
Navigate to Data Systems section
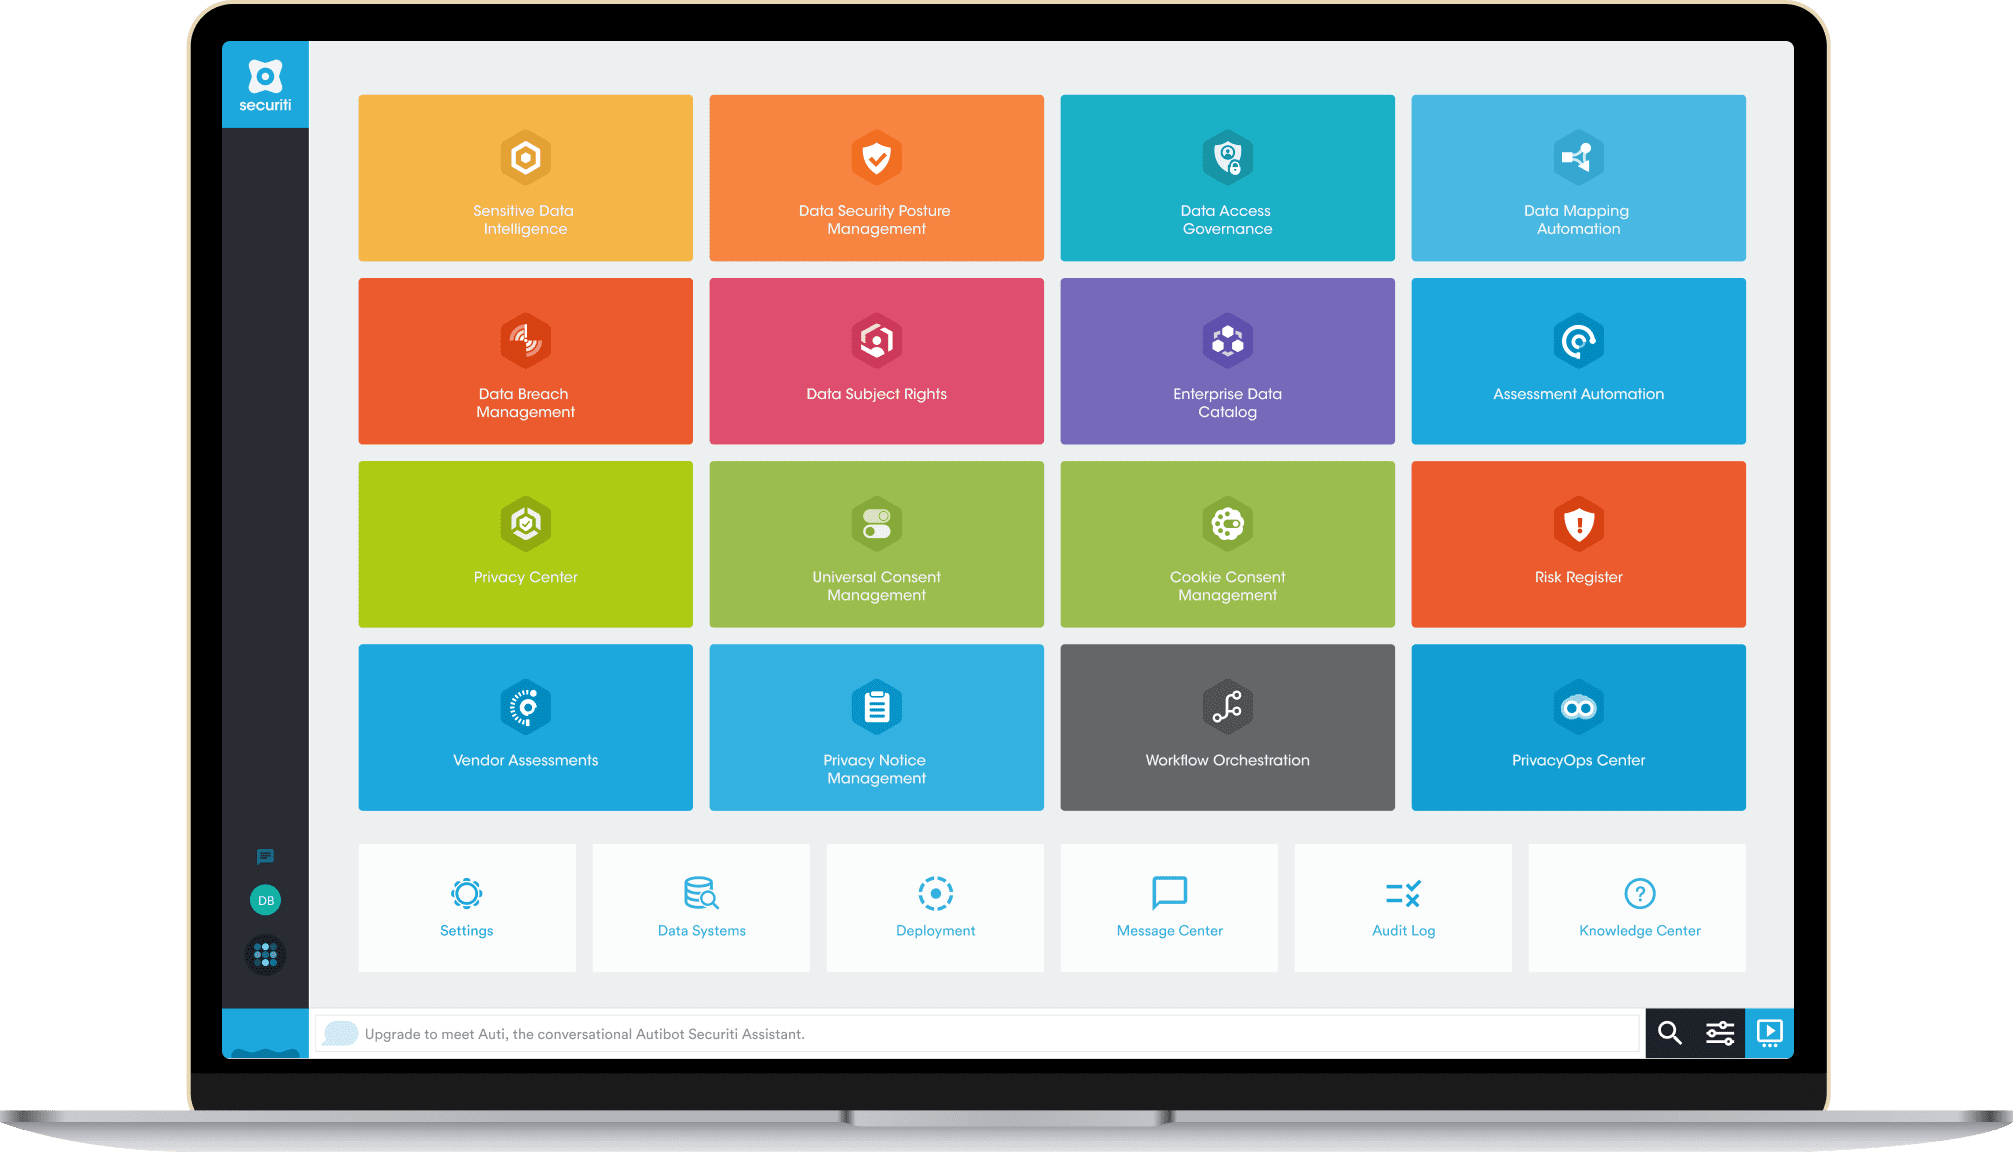pos(701,913)
